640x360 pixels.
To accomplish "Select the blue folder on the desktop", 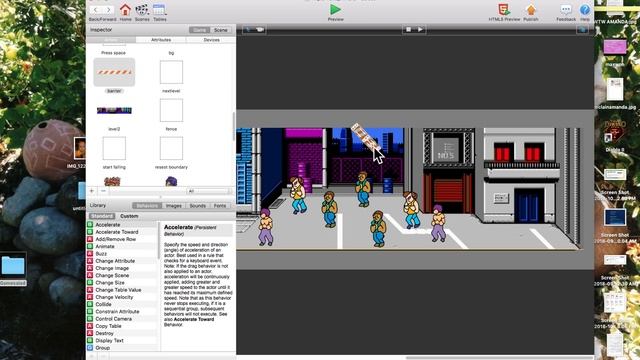I will [x=13, y=266].
